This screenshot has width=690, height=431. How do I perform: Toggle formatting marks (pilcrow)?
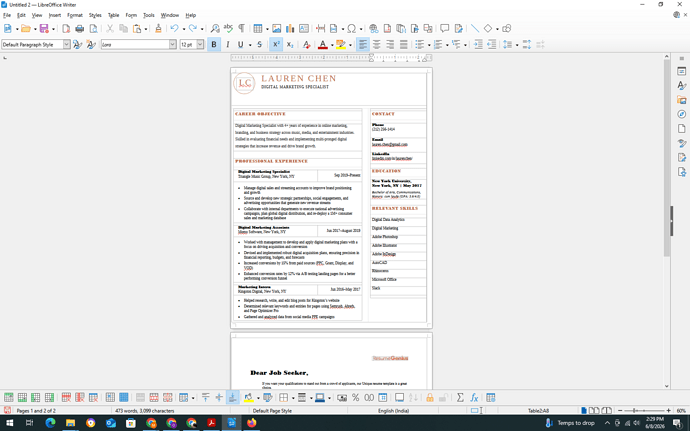coord(242,29)
